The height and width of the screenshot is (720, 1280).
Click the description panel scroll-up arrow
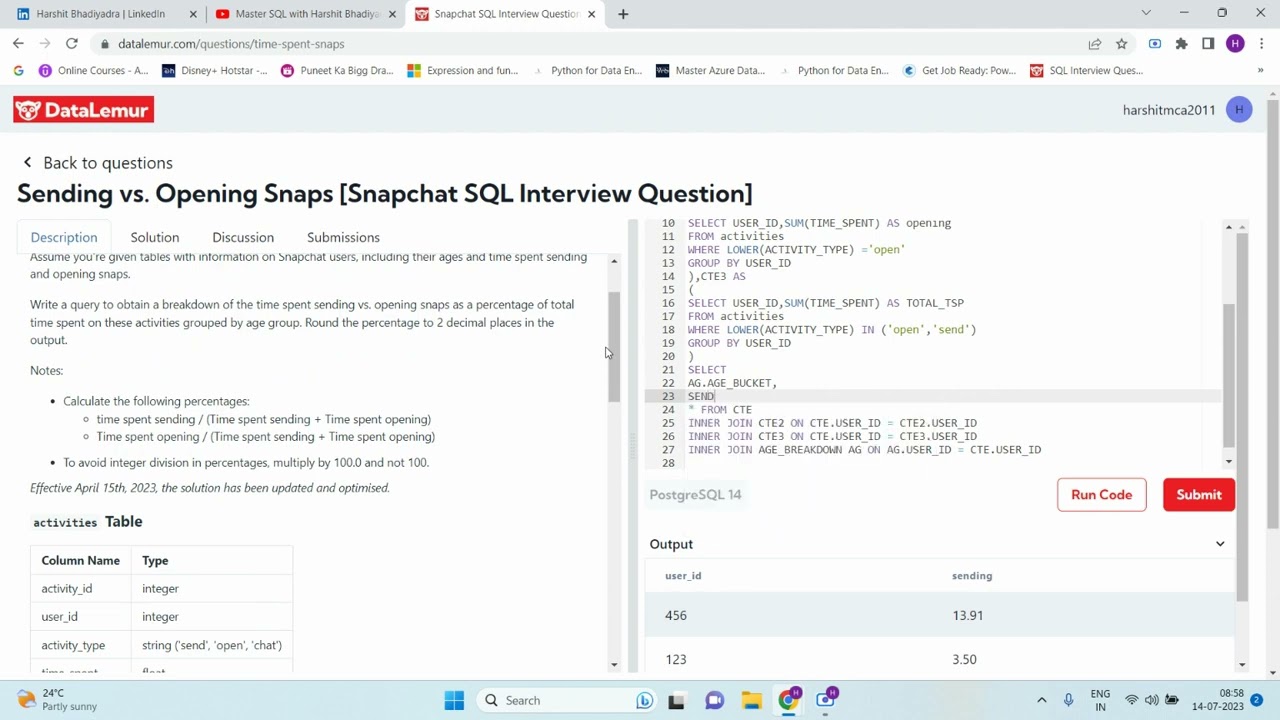click(x=614, y=262)
